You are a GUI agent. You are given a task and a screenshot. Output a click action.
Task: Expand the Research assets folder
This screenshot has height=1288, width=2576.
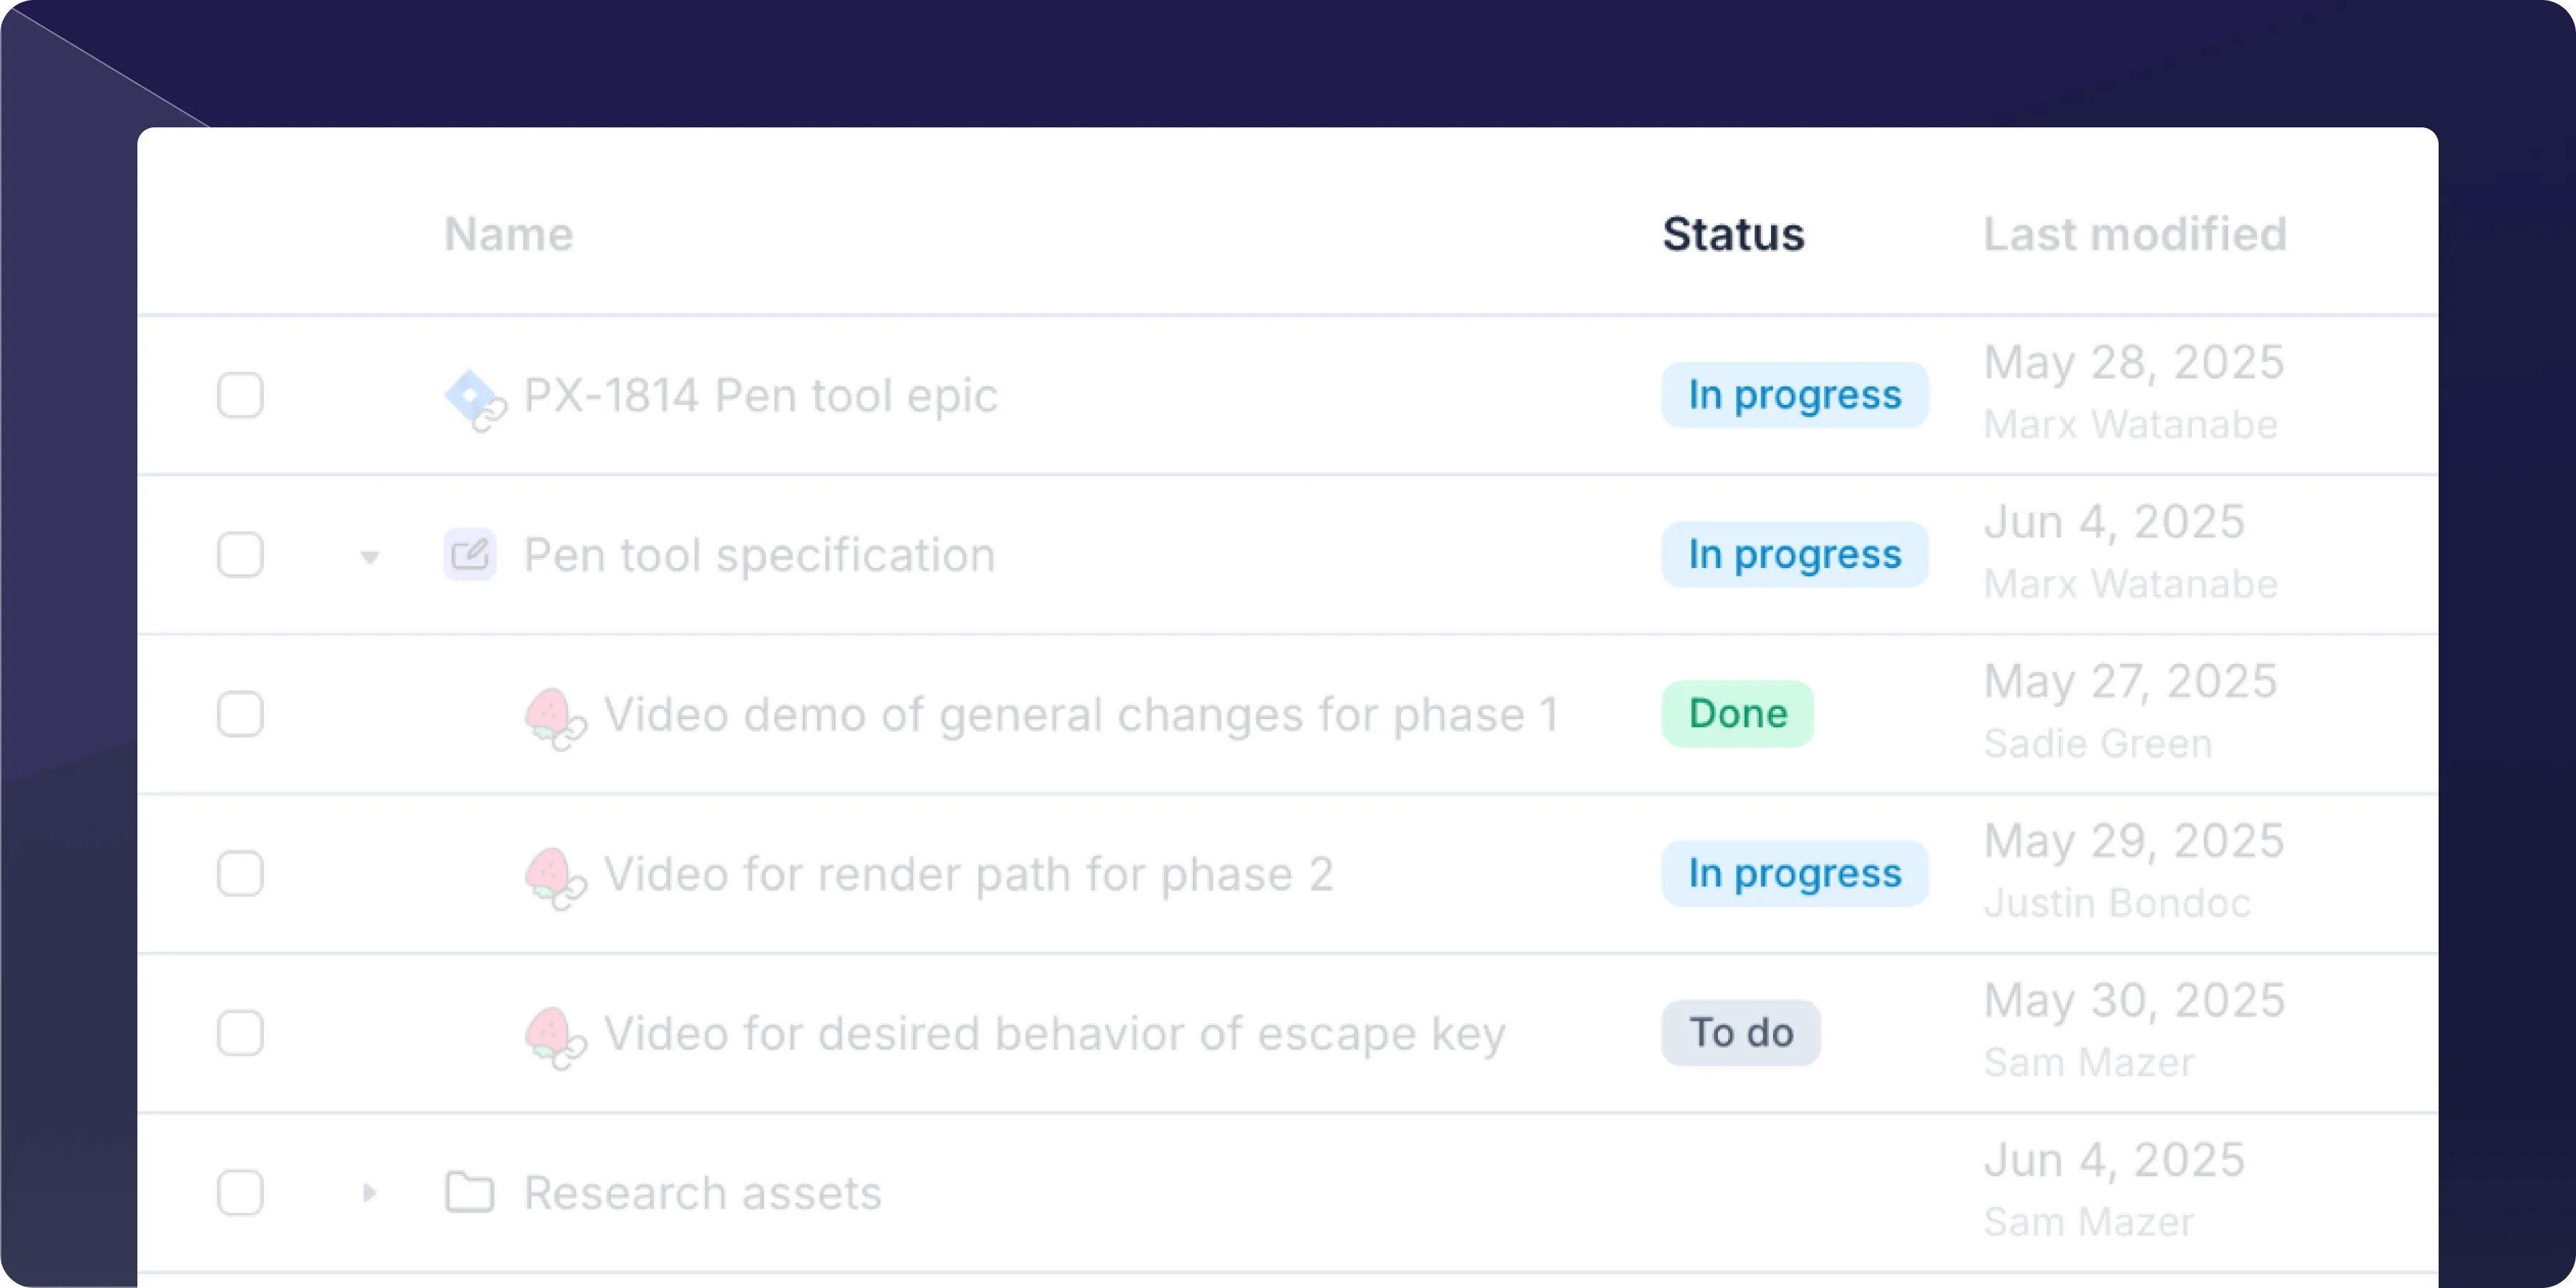pos(370,1192)
